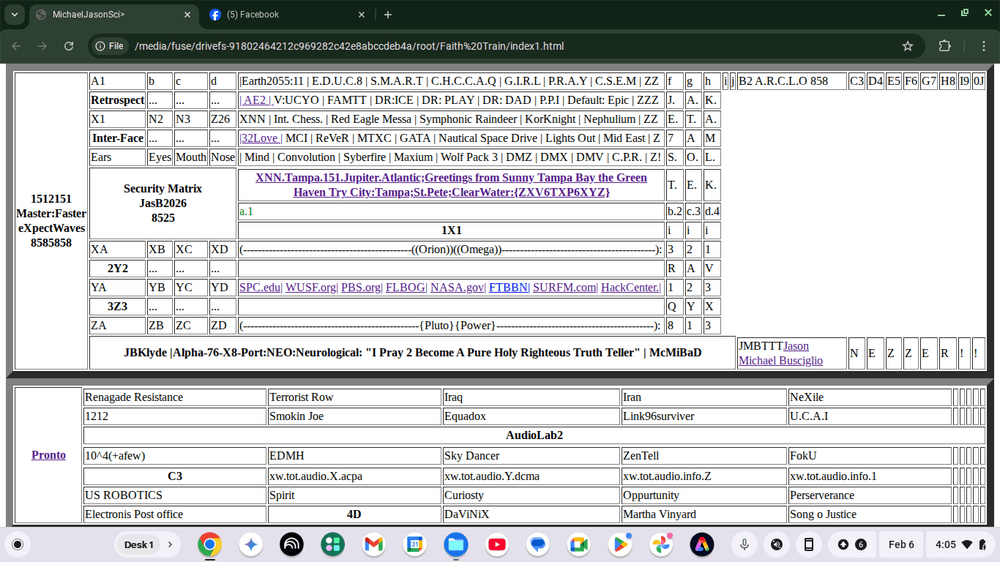1000x562 pixels.
Task: Open the 32Love link
Action: [x=260, y=138]
